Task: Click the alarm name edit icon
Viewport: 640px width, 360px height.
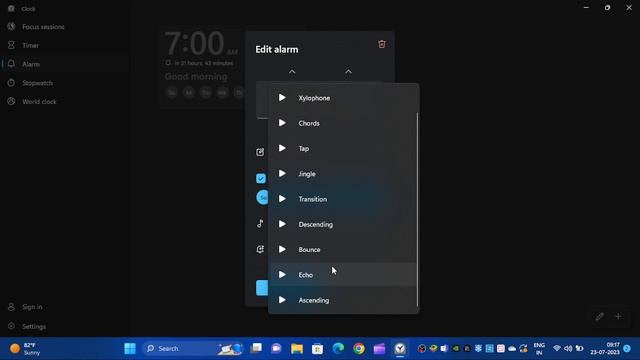Action: pos(260,152)
